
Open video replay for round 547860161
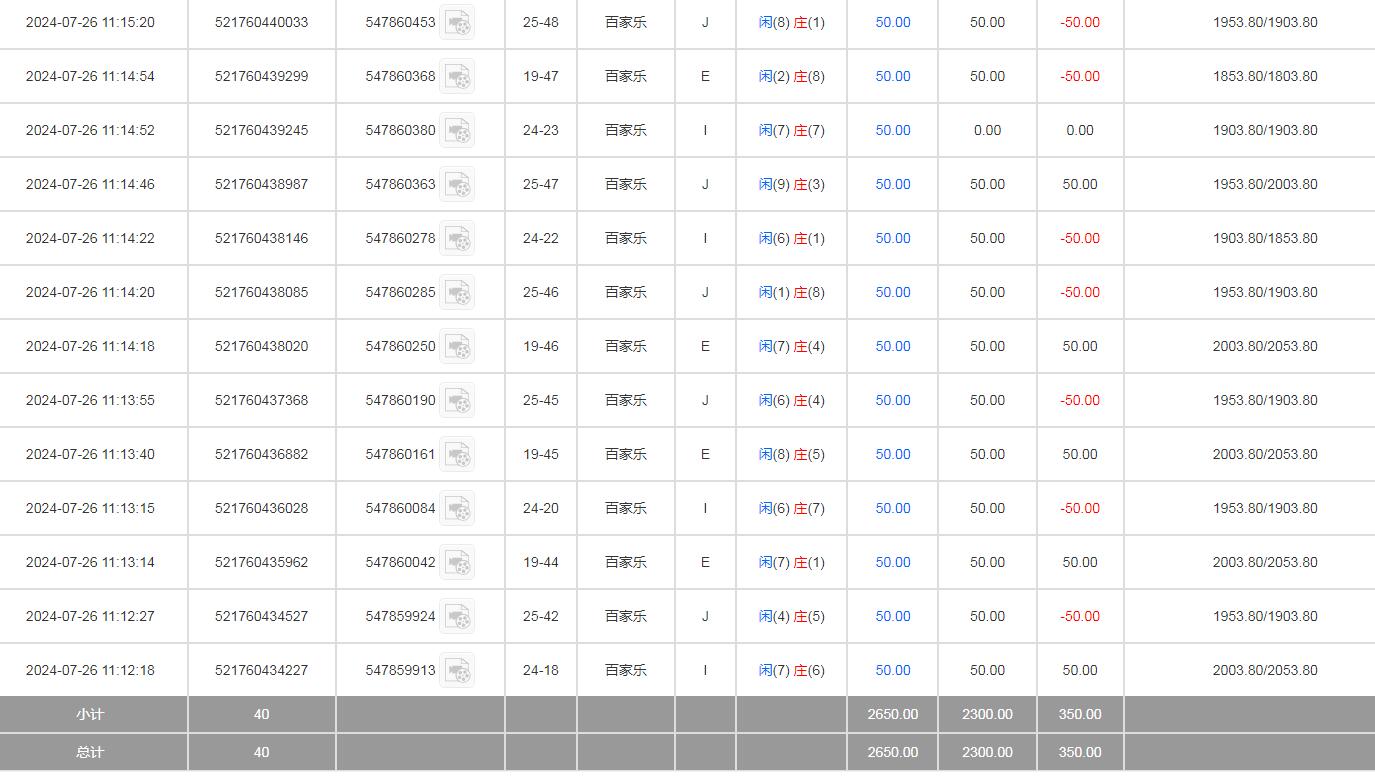(457, 454)
